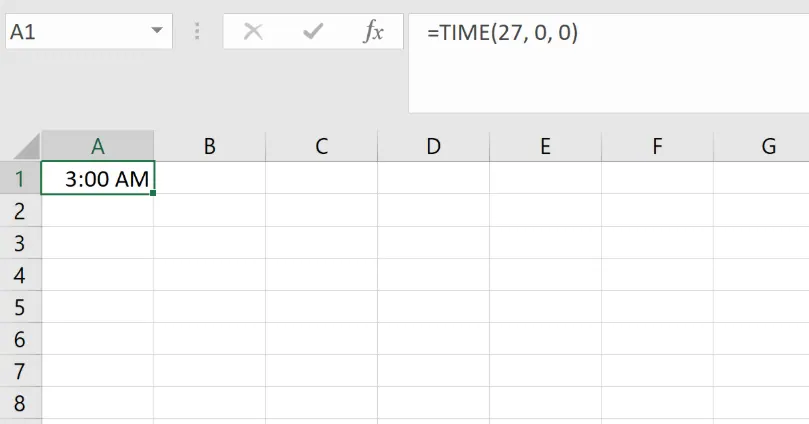This screenshot has height=424, width=809.
Task: Click the Enter checkmark formula icon
Action: pos(313,32)
